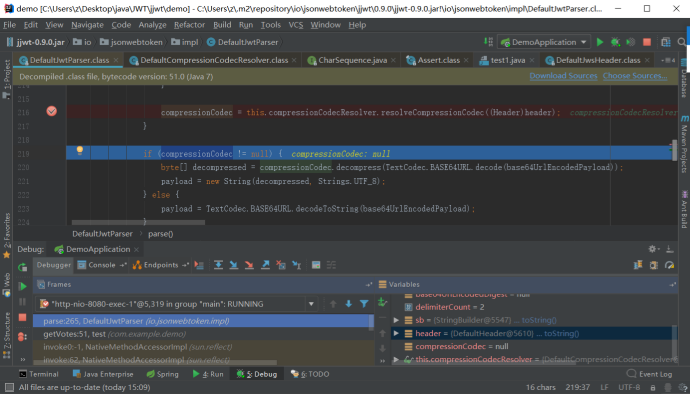Viewport: 690px width, 394px height.
Task: Click the Force Step Into icon
Action: (x=249, y=265)
